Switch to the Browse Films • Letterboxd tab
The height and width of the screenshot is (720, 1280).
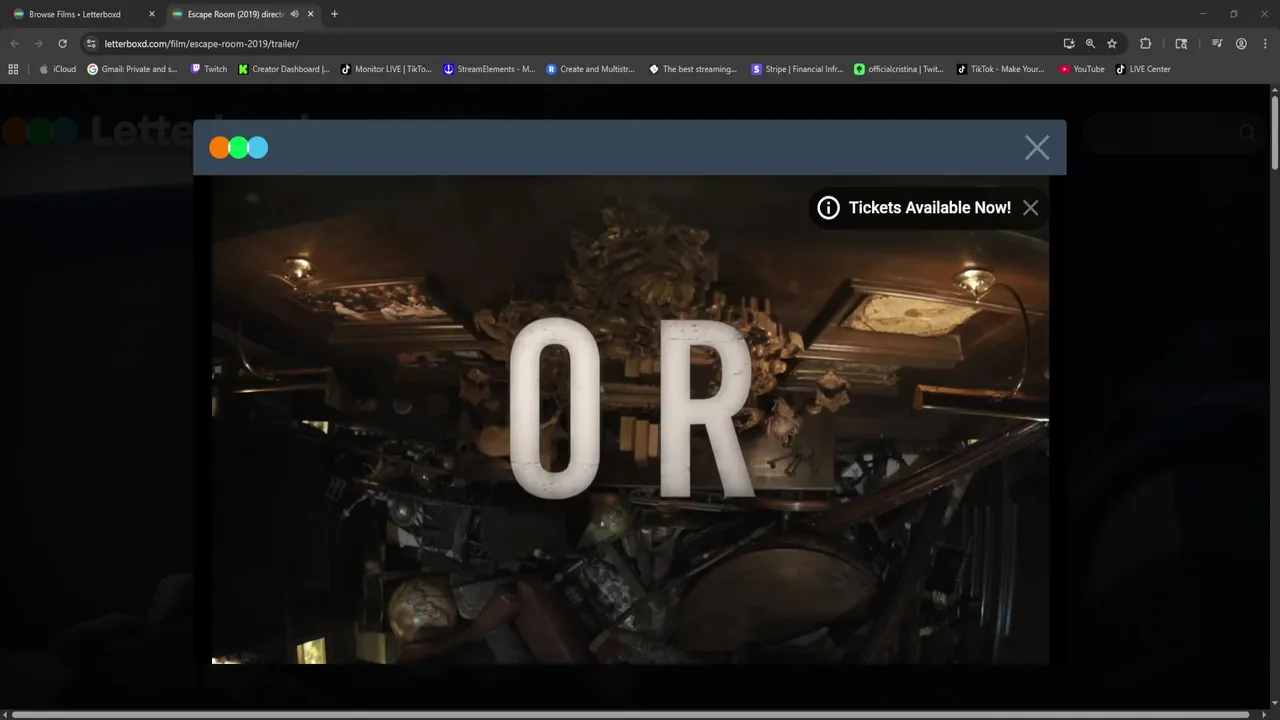[84, 14]
